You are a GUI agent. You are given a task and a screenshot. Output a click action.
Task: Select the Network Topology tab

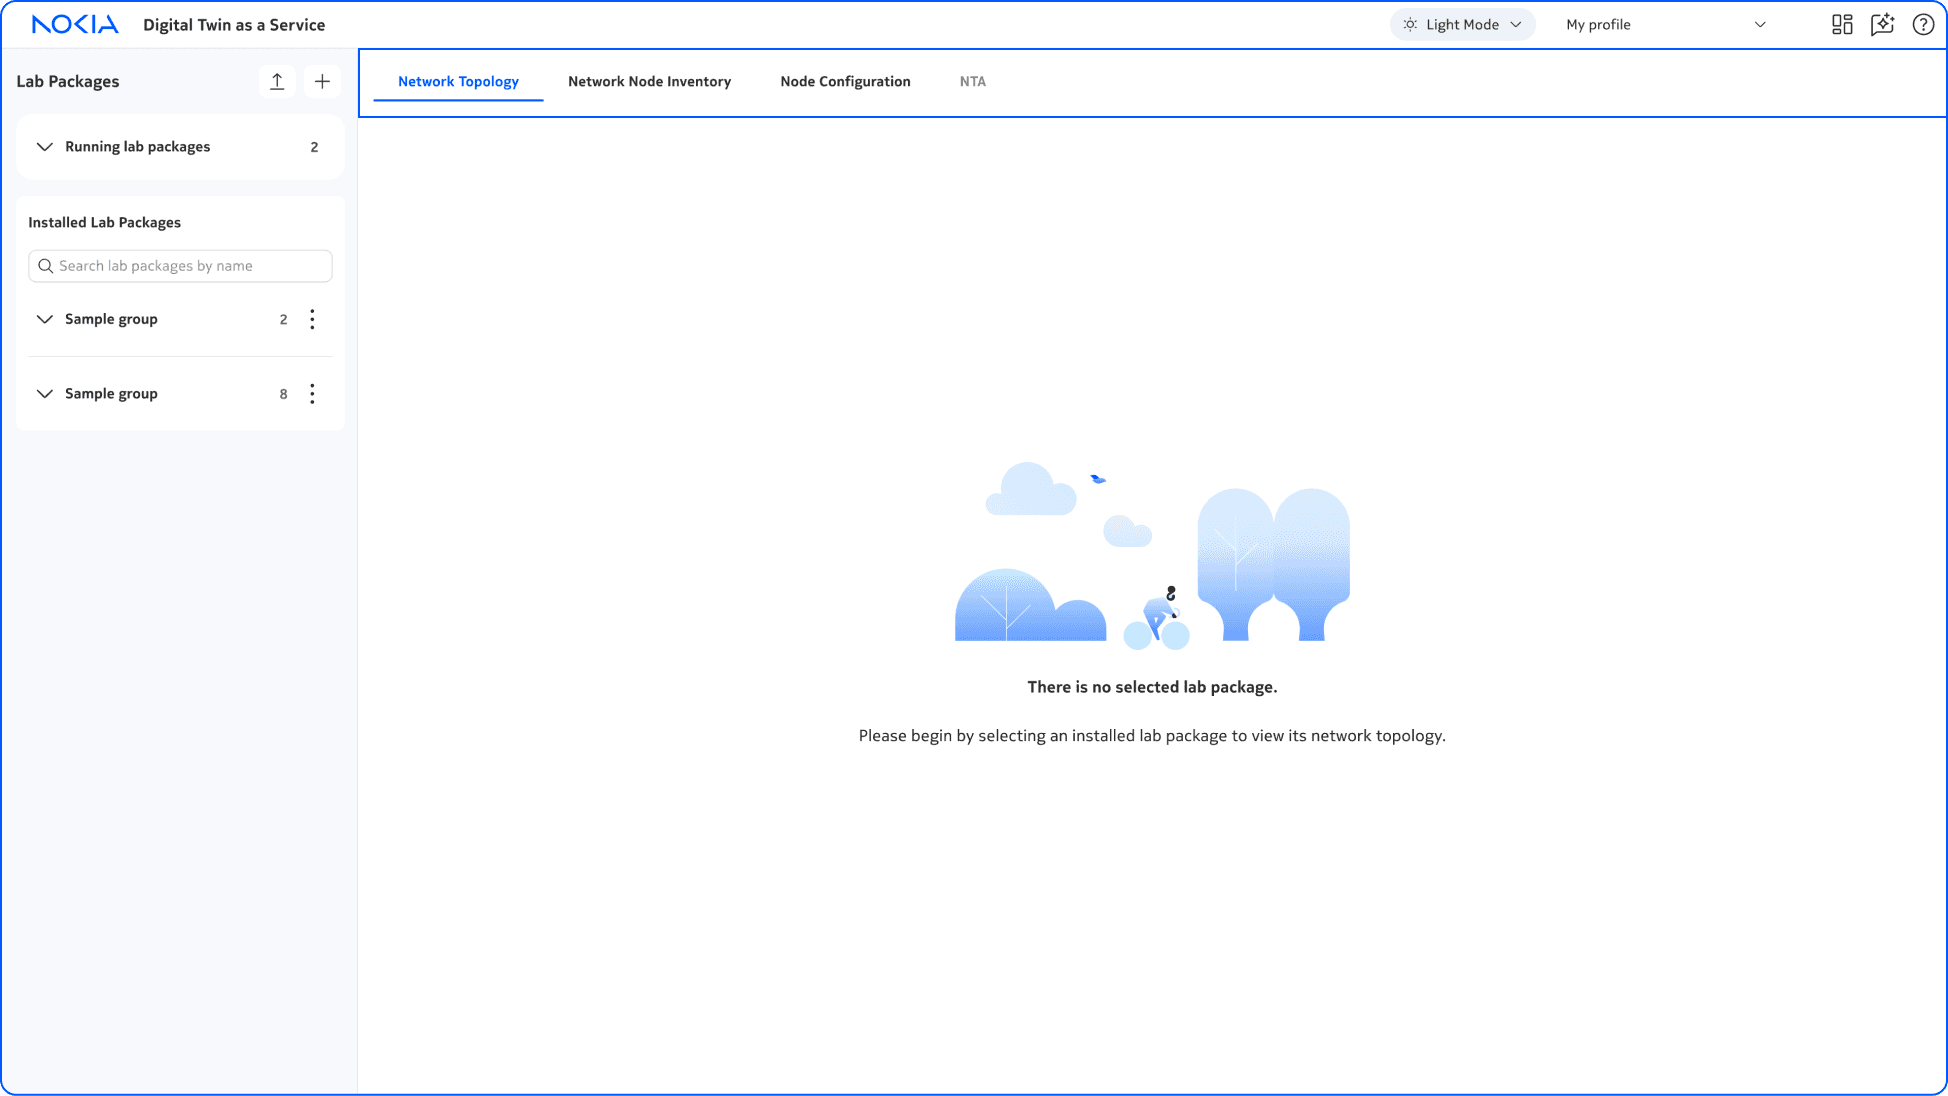(x=458, y=82)
